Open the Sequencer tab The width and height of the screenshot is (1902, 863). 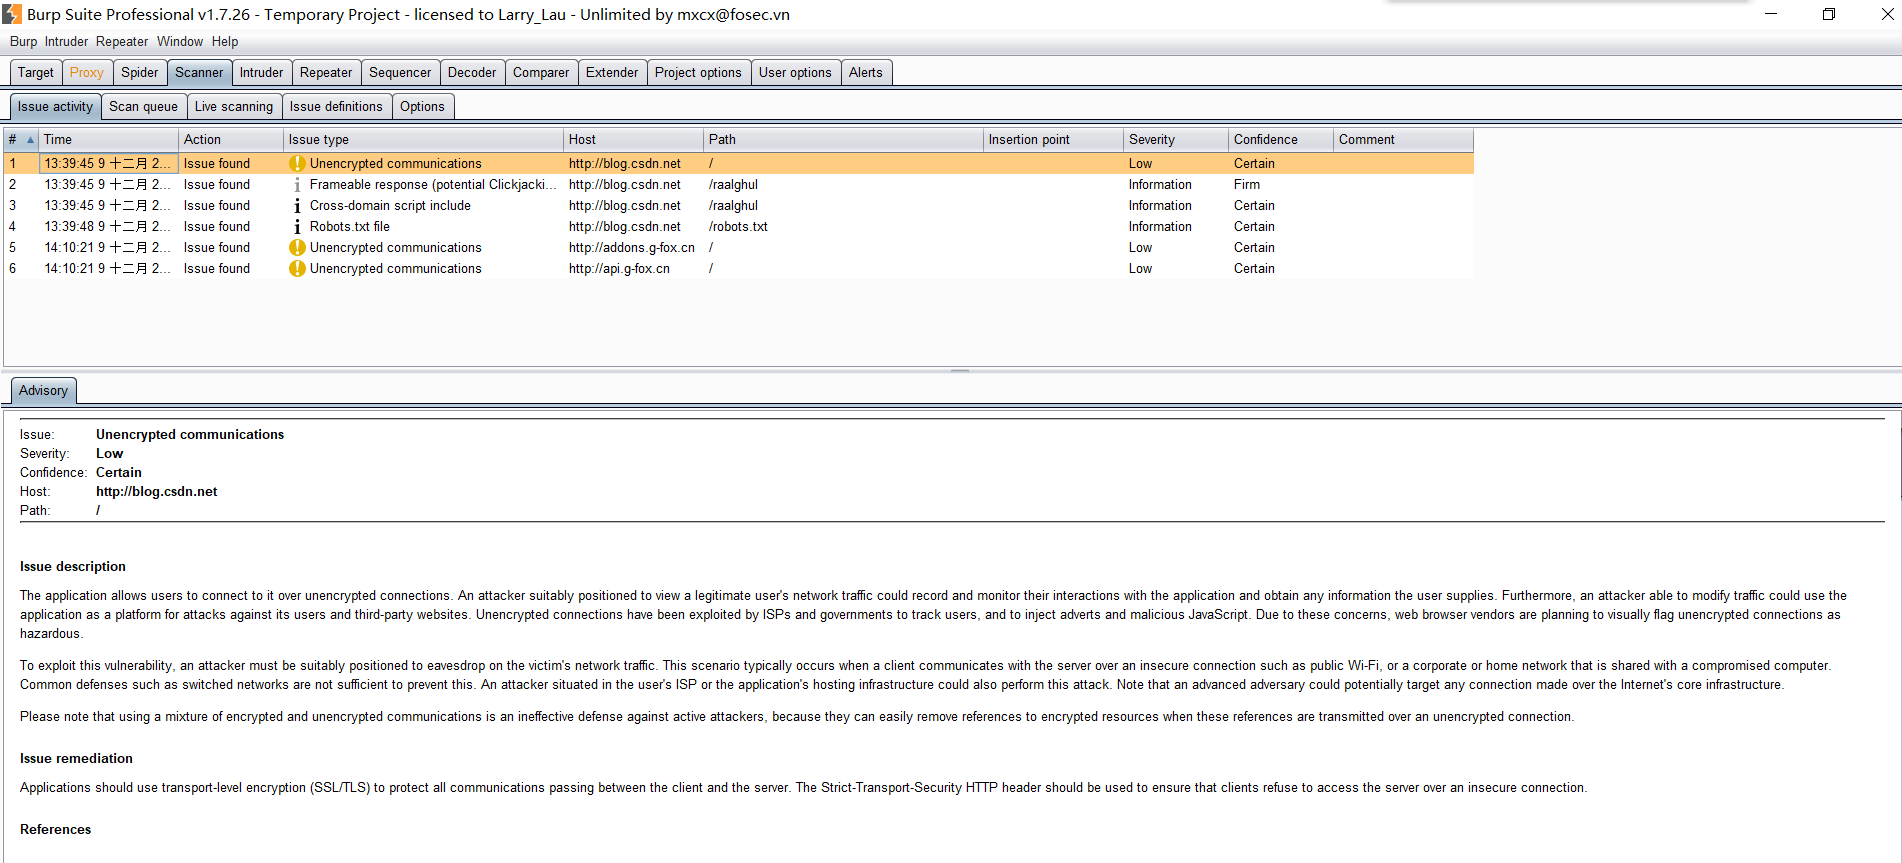400,72
